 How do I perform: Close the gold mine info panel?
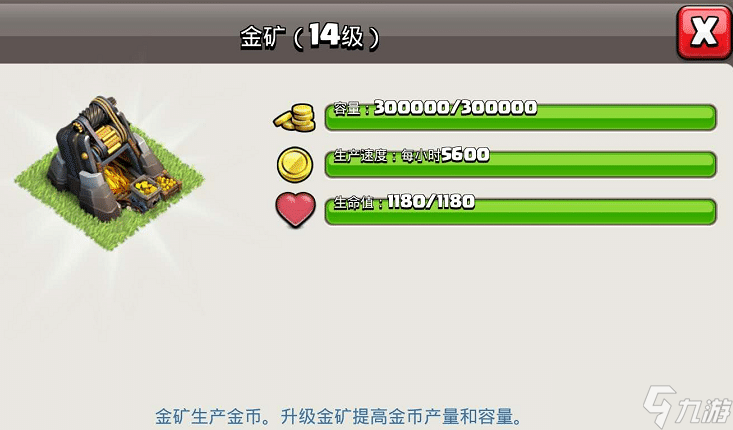click(x=704, y=32)
